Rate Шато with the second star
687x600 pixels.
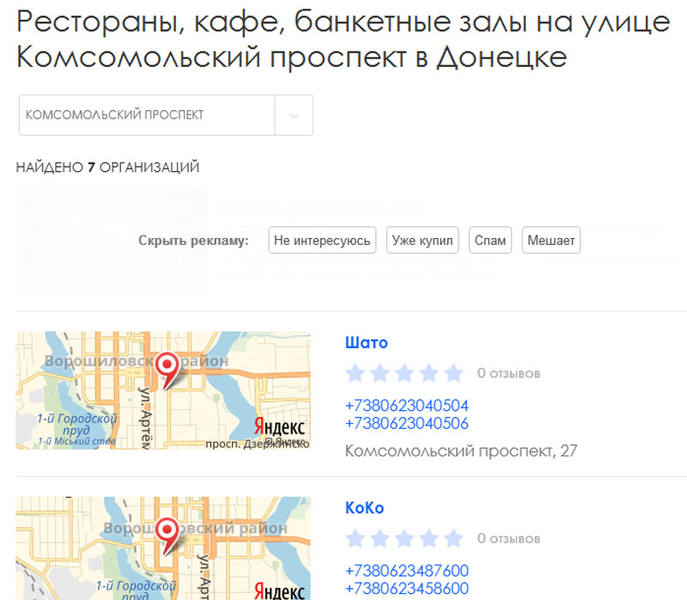pyautogui.click(x=380, y=373)
